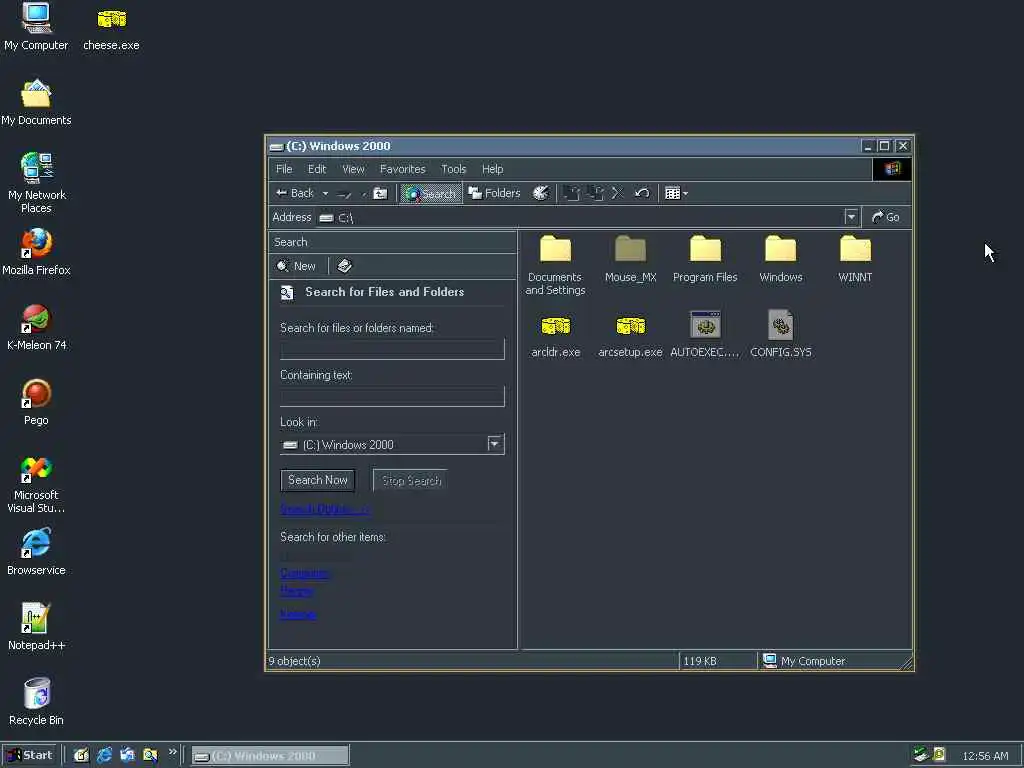
Task: Click the network tray icon
Action: (x=920, y=755)
